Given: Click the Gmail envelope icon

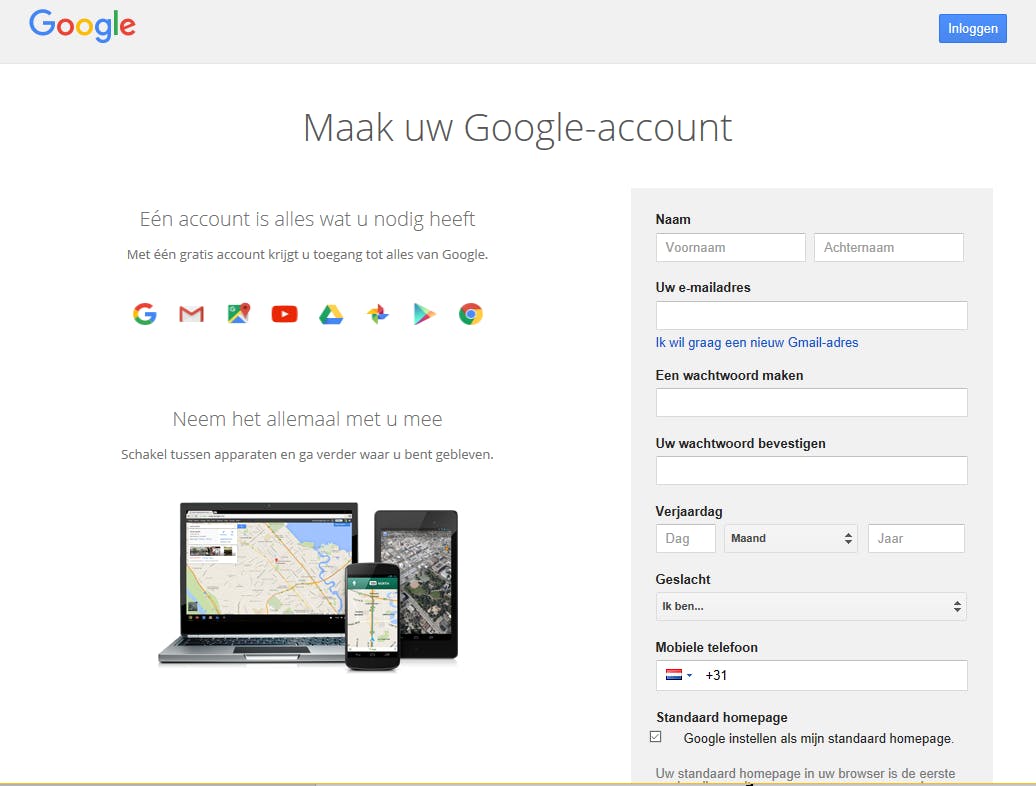Looking at the screenshot, I should click(x=192, y=314).
